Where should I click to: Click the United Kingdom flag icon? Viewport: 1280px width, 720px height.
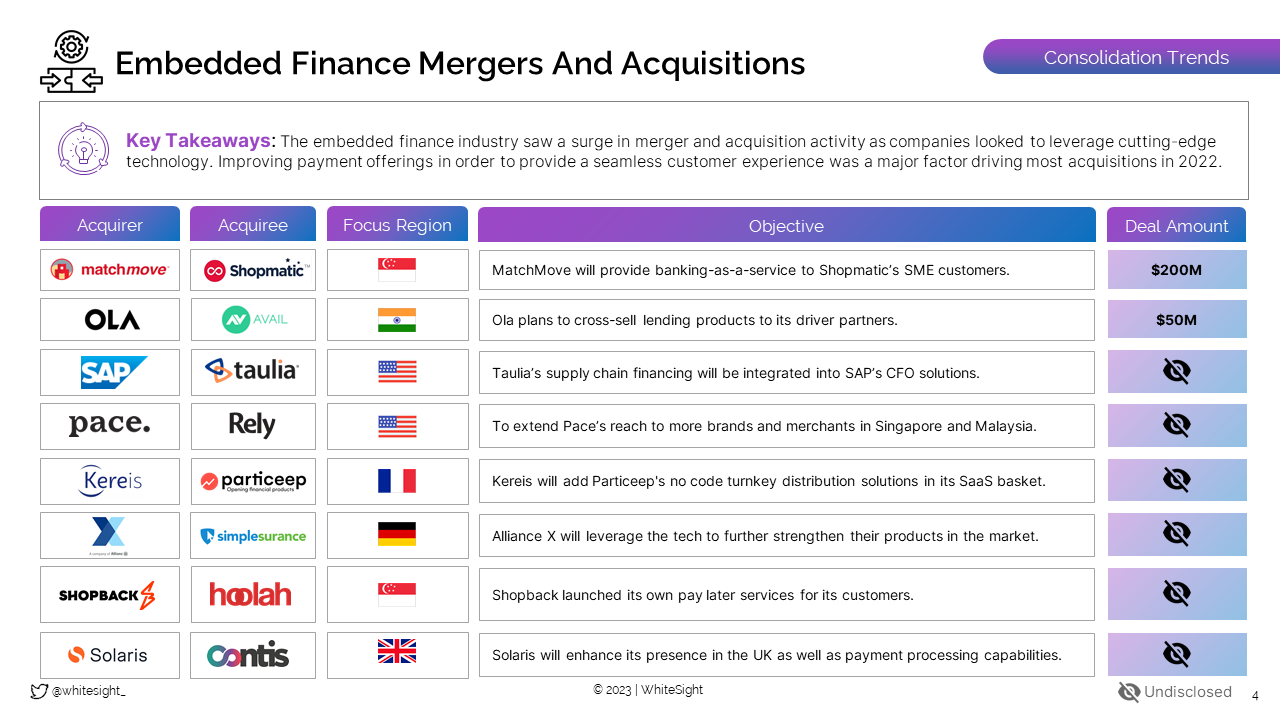(x=397, y=652)
